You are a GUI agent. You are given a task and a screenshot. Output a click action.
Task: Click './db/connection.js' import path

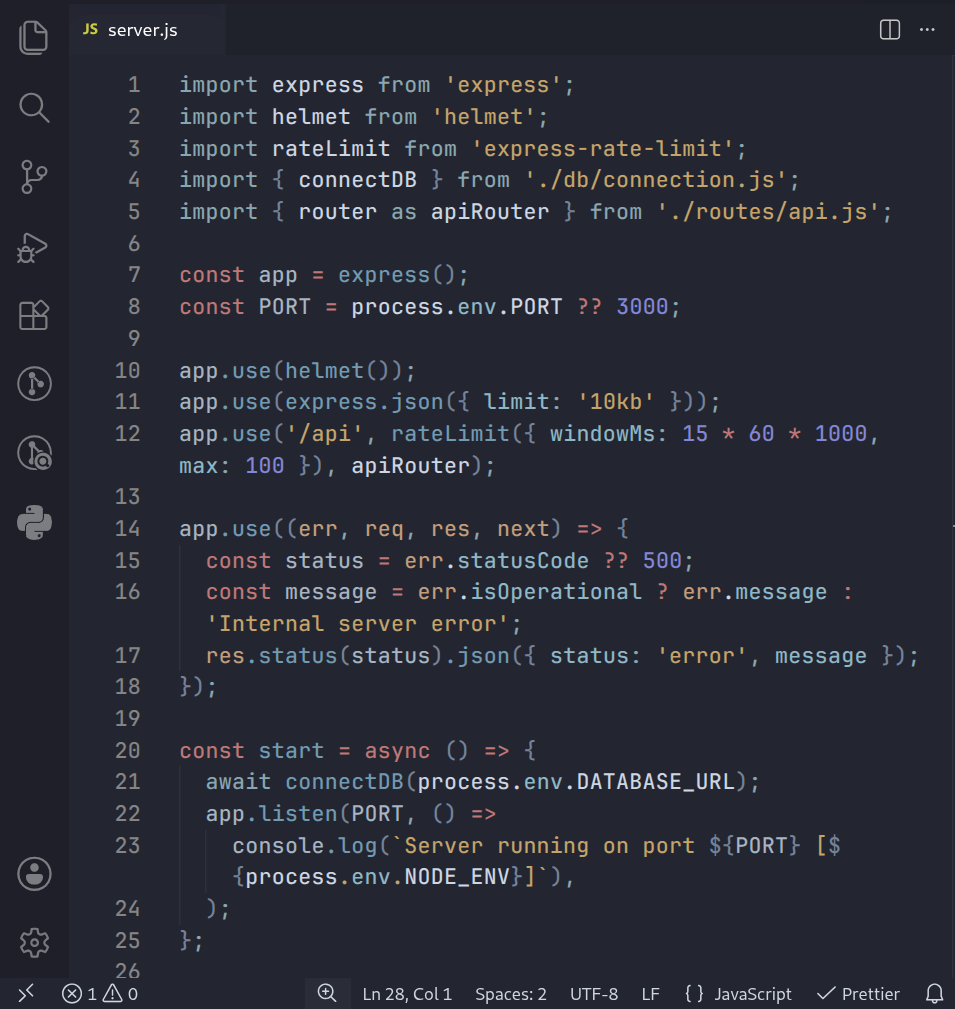tap(656, 180)
